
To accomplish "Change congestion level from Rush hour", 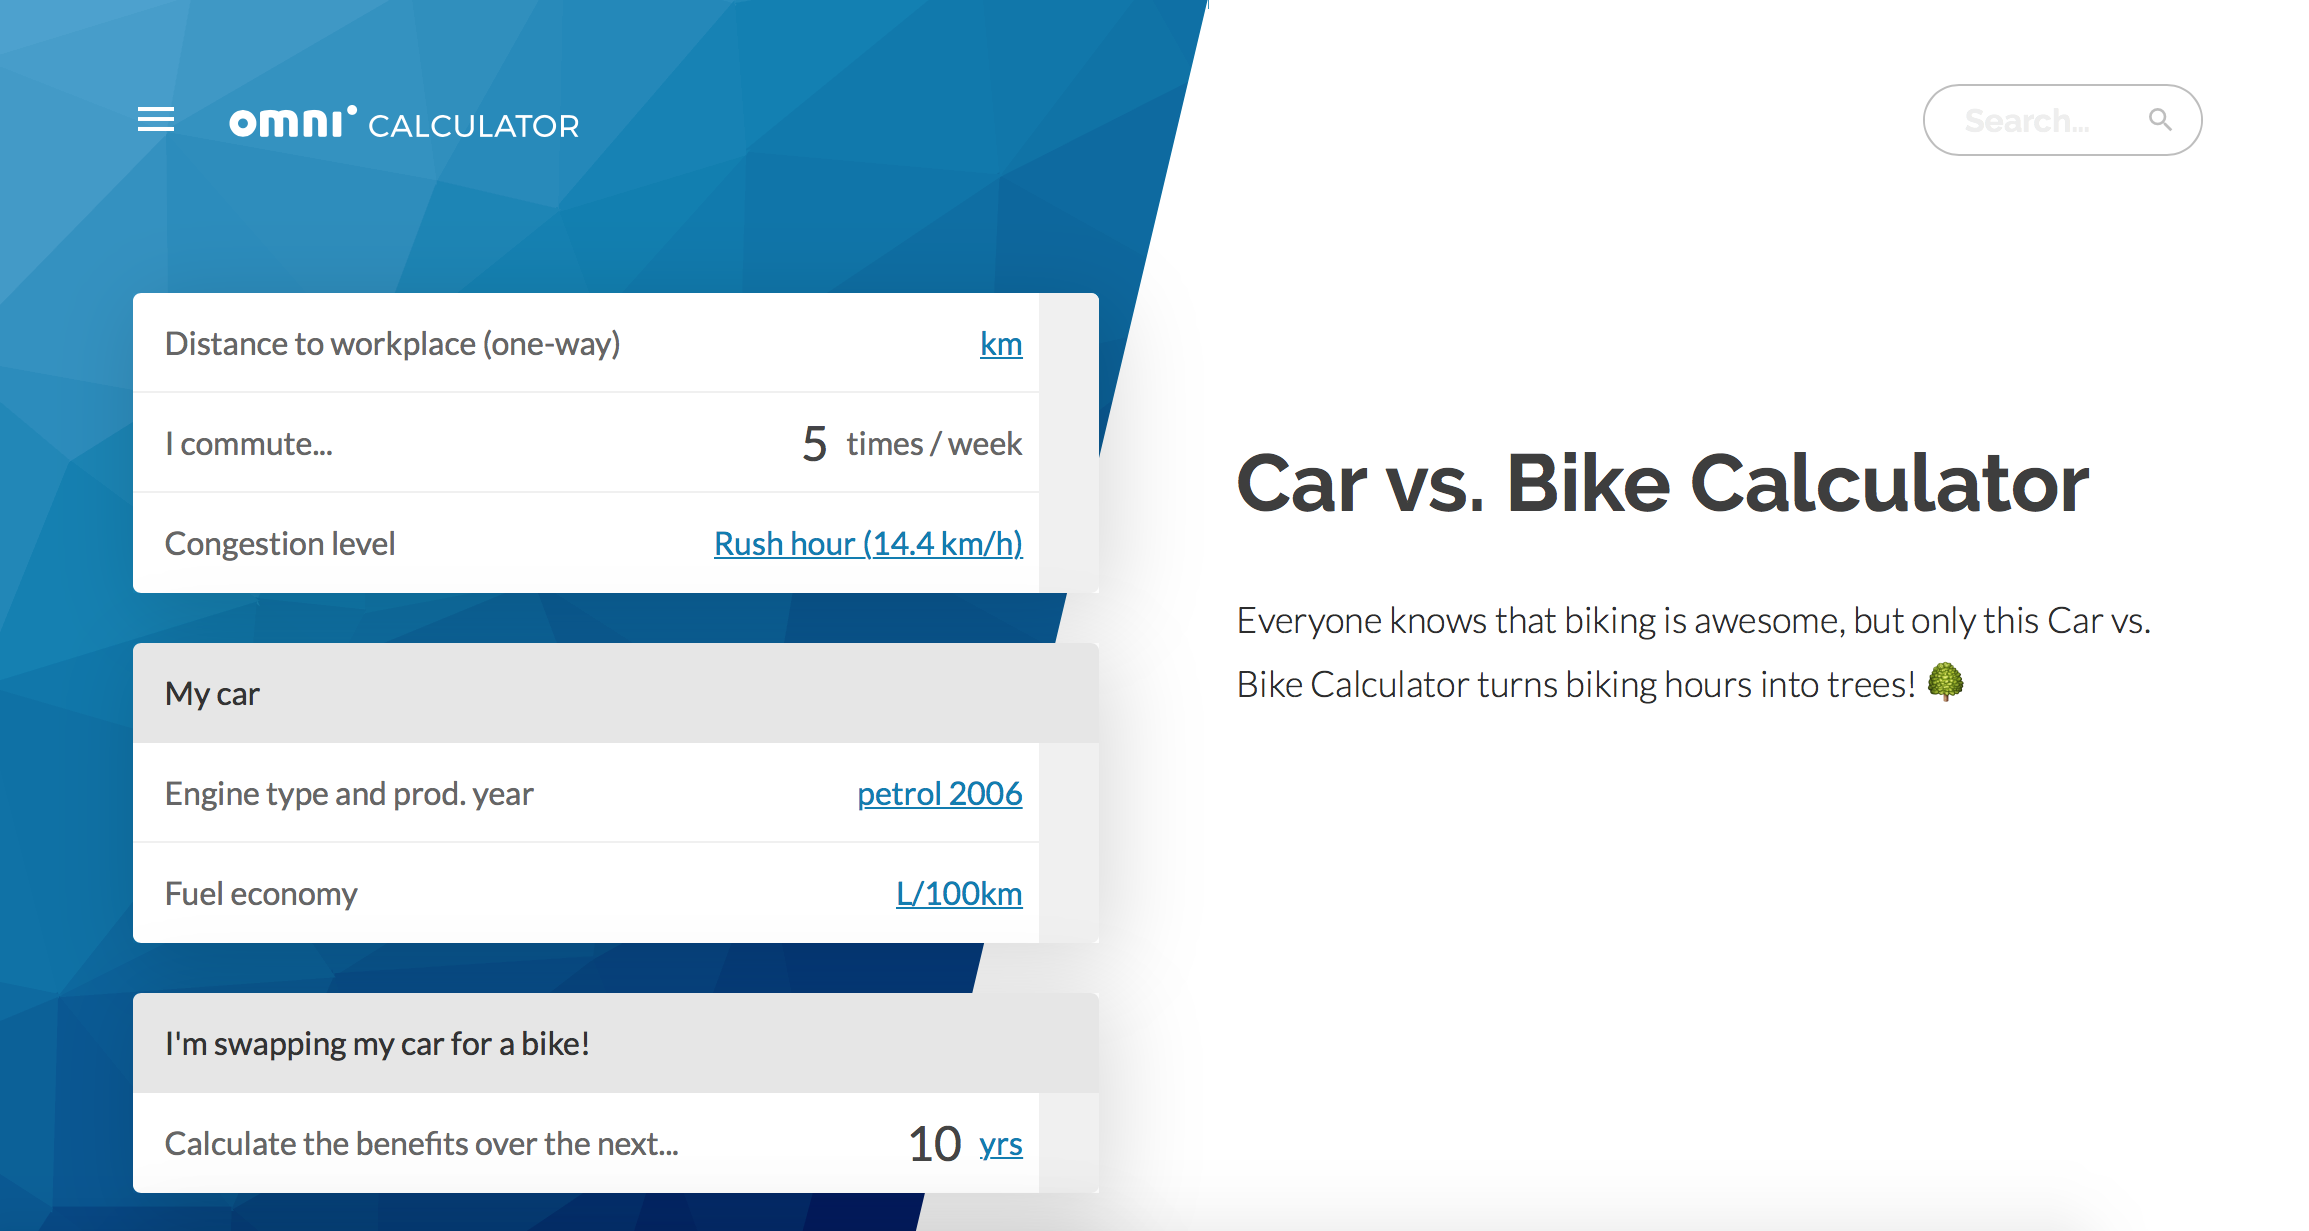I will (867, 543).
